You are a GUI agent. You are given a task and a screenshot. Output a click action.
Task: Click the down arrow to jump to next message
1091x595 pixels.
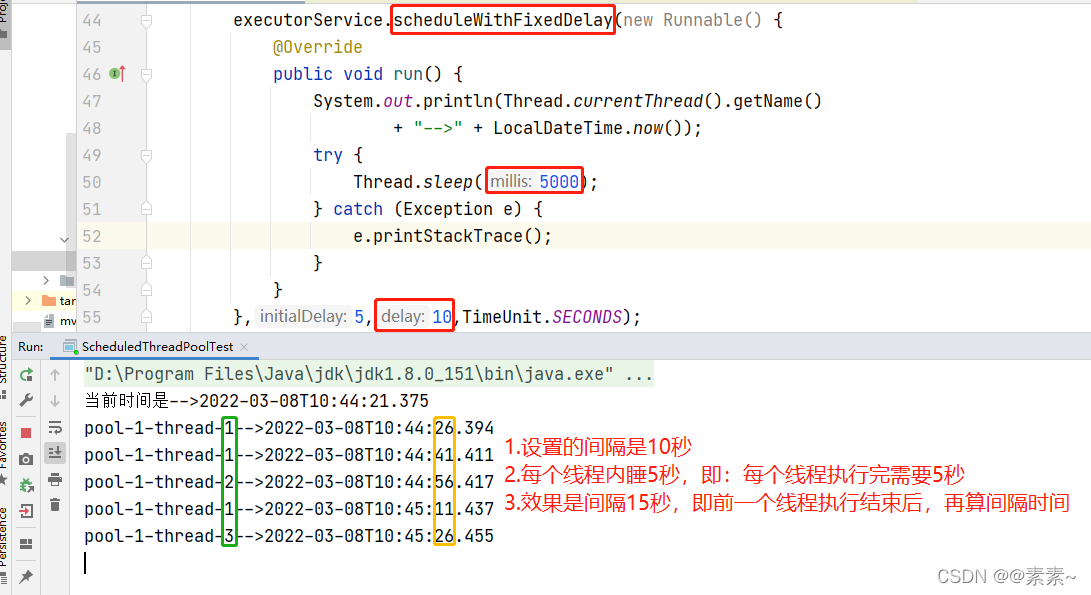54,400
